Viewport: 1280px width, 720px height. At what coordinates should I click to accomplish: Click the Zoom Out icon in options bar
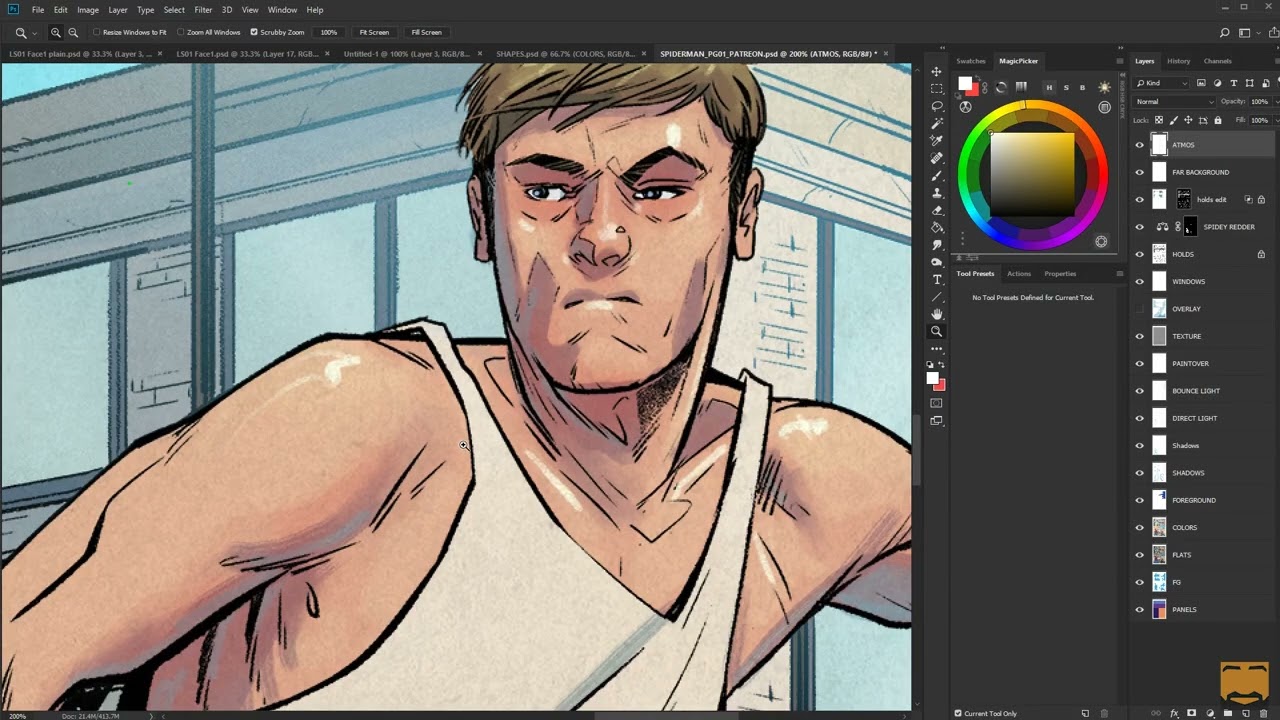coord(73,32)
